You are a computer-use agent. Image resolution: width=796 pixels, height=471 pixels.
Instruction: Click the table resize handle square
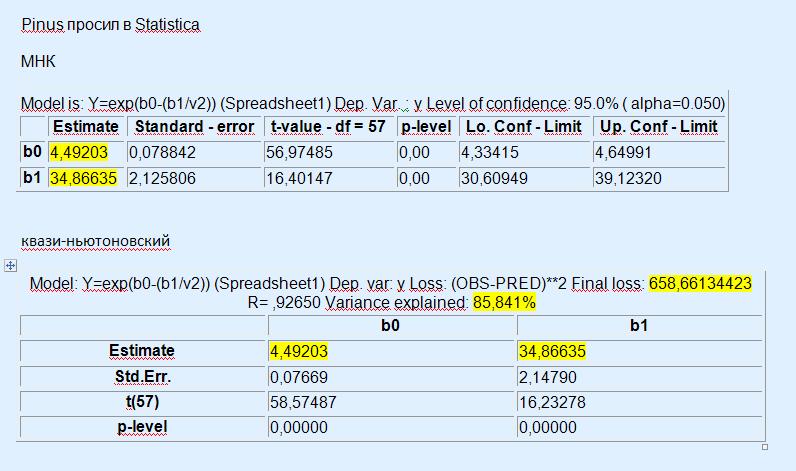tap(765, 447)
